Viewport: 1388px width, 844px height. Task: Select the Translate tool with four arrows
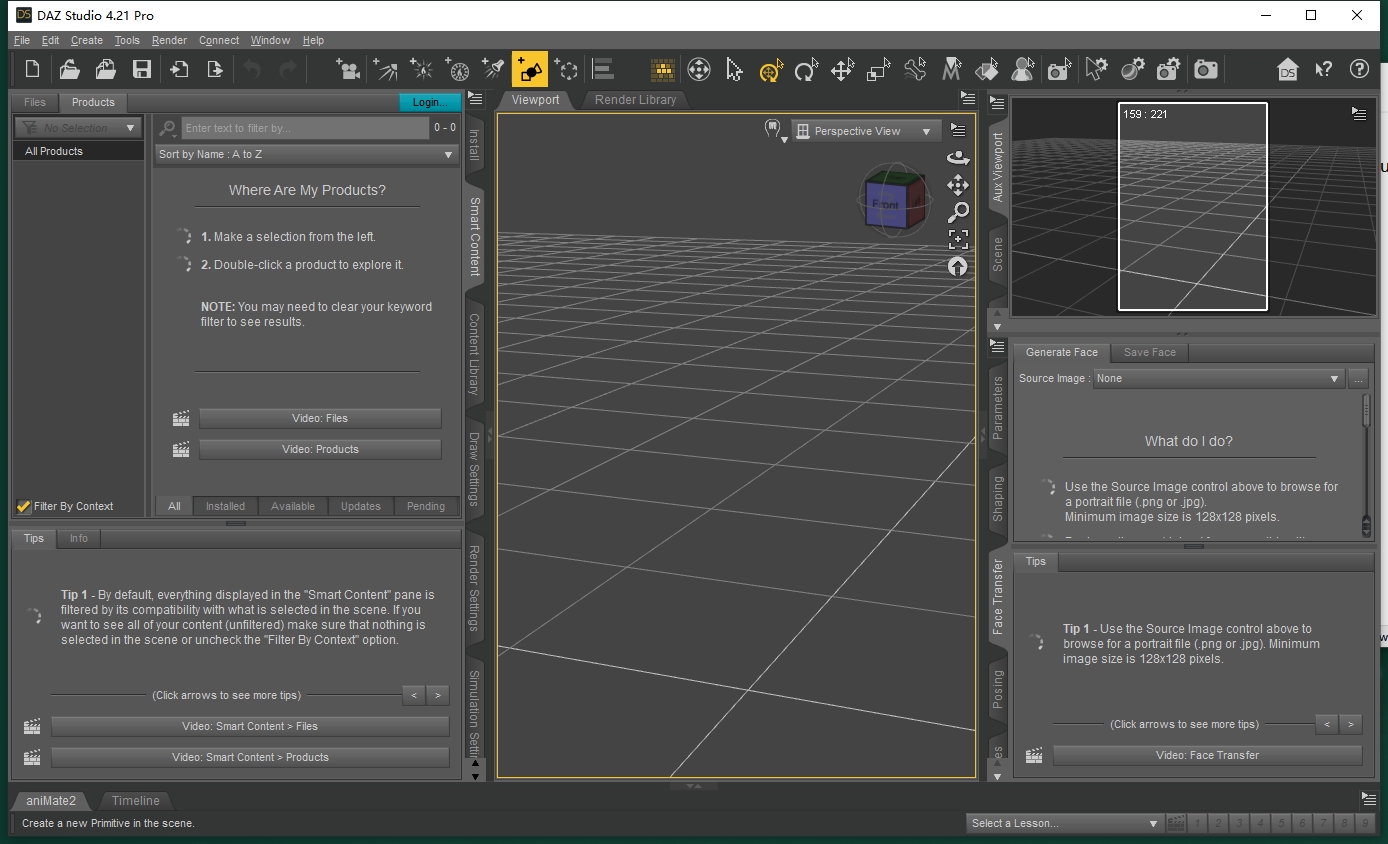coord(842,70)
